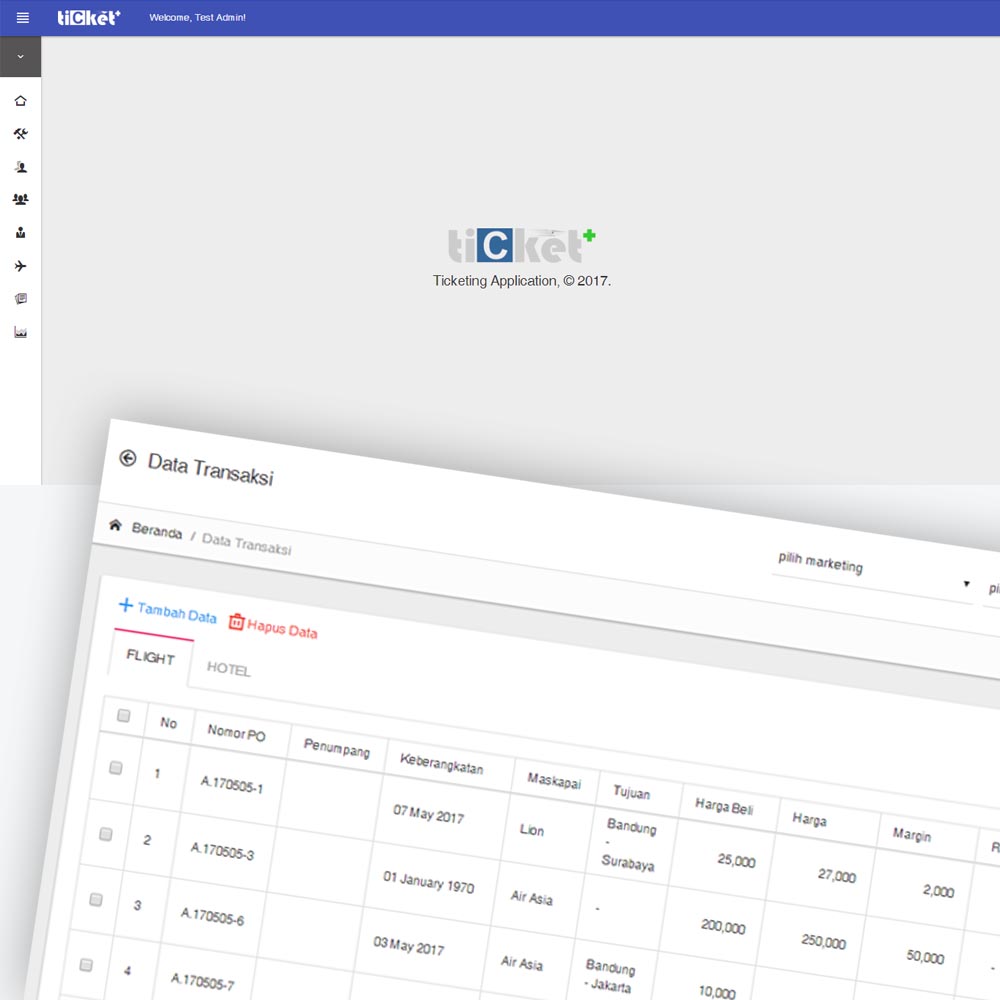Open the hamburger menu in header
1000x1000 pixels.
22,17
